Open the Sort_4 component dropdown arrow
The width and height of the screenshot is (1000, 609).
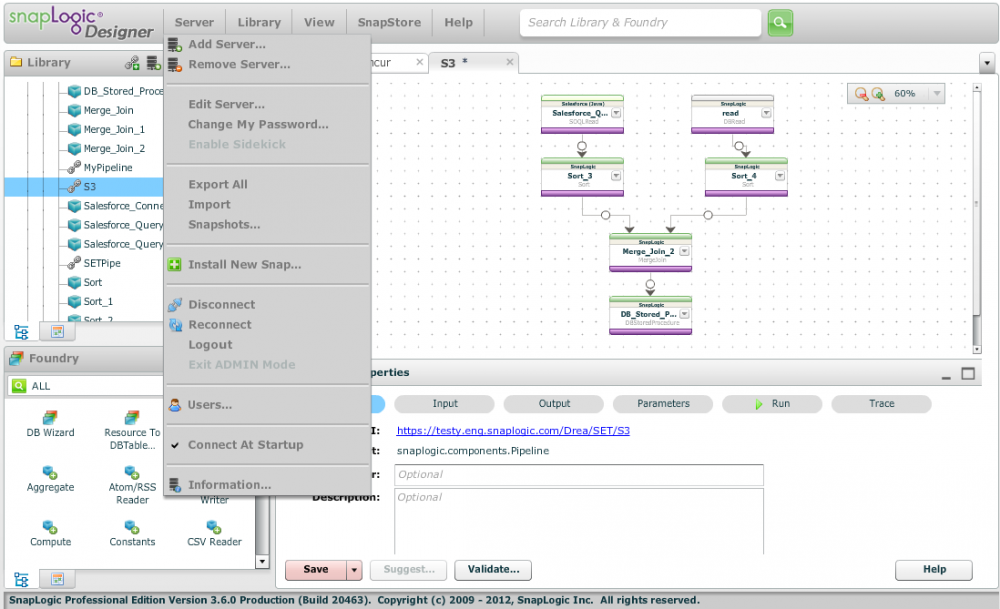[x=780, y=176]
